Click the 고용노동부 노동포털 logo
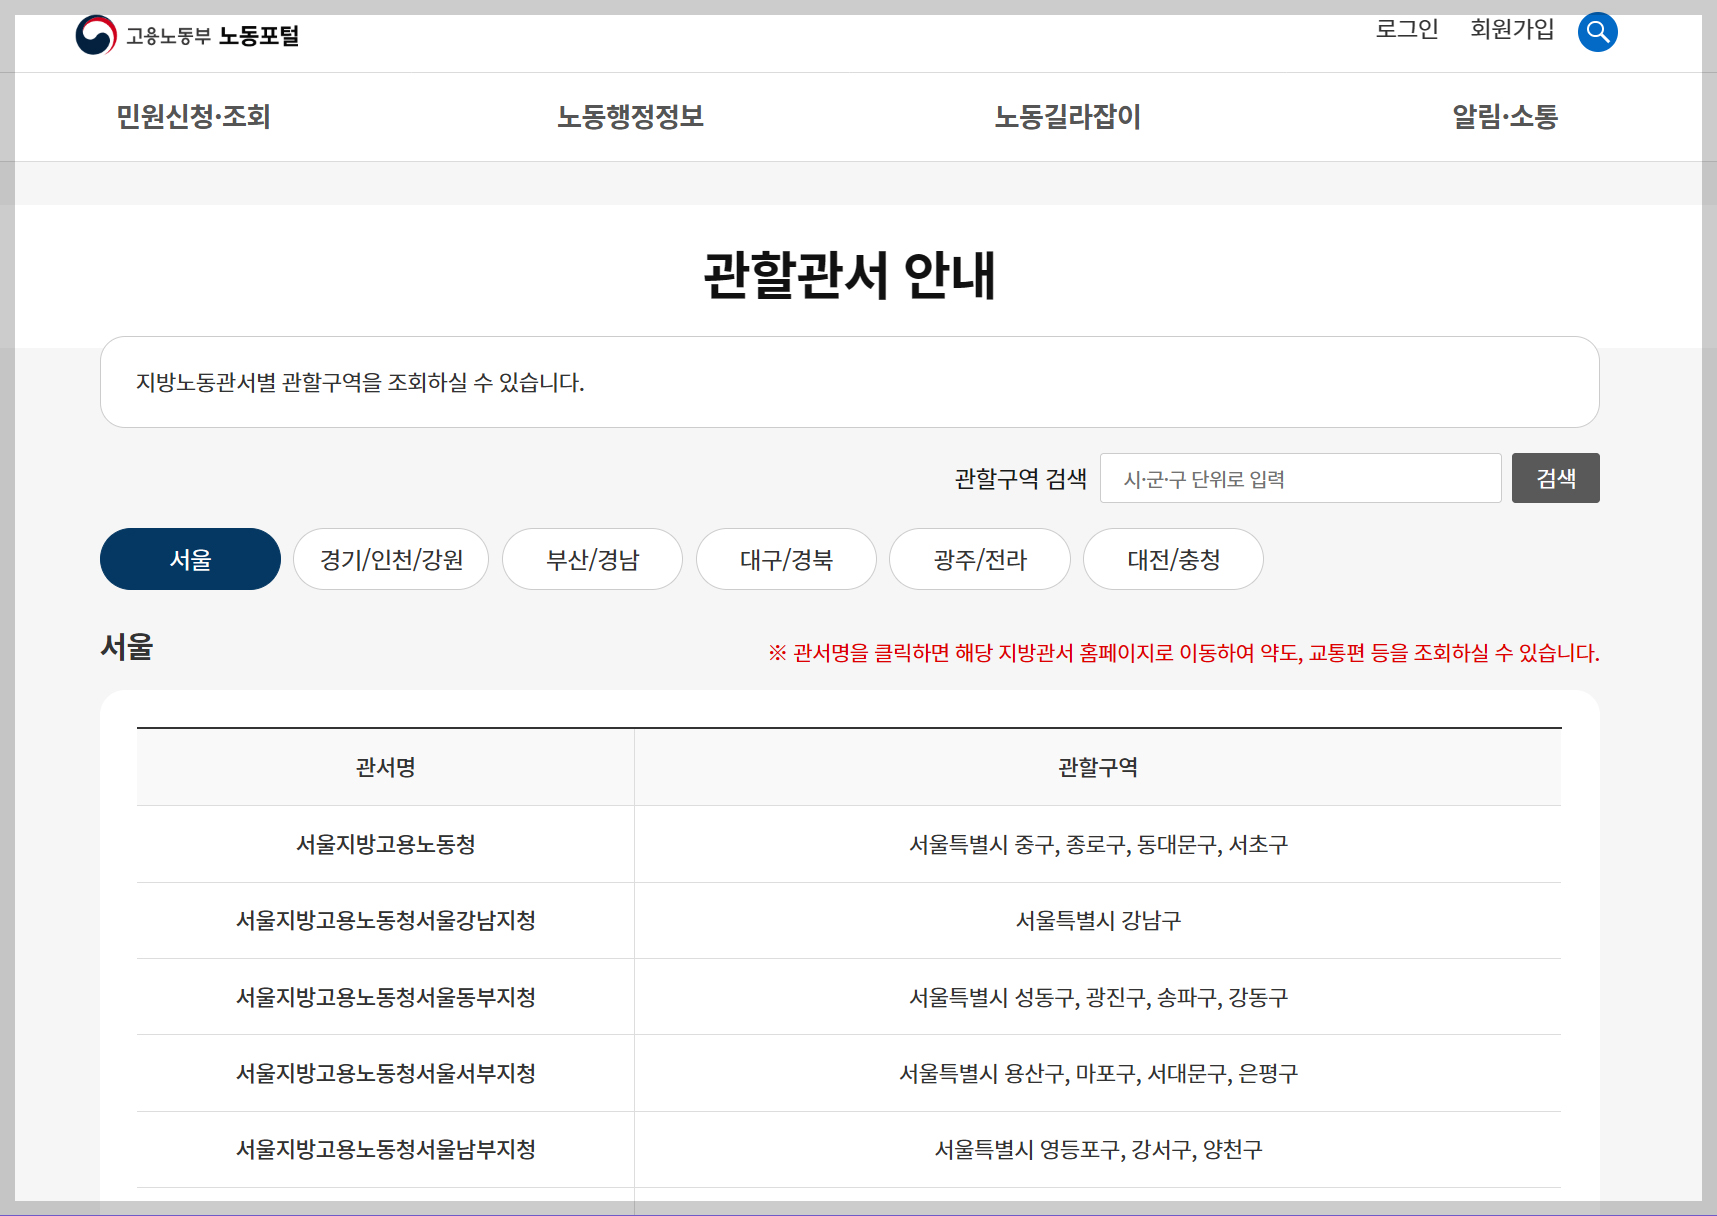The width and height of the screenshot is (1717, 1216). point(190,35)
